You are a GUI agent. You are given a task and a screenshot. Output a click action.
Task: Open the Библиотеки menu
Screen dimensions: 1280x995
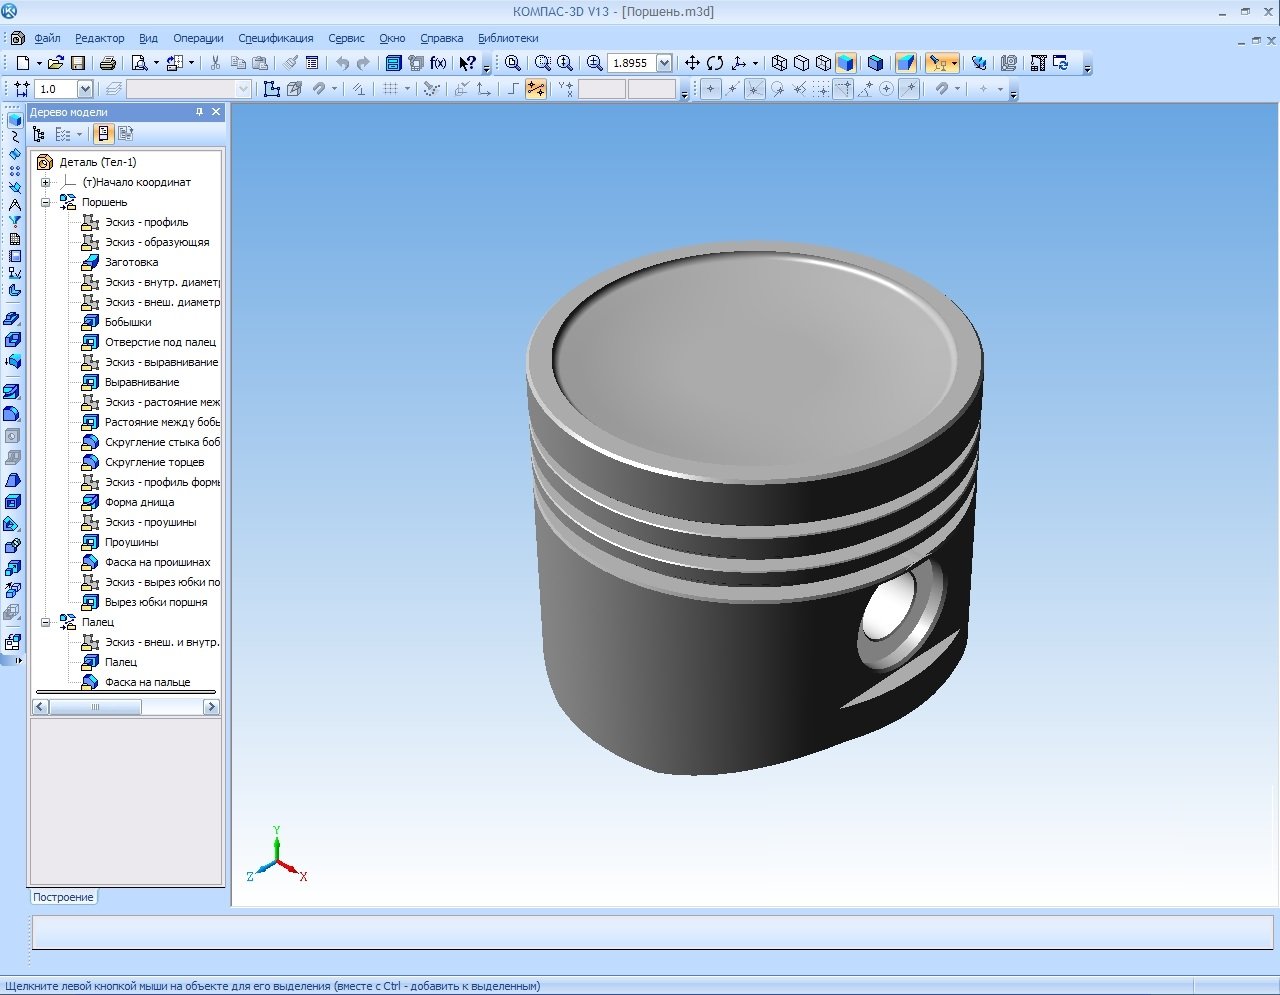(x=508, y=38)
